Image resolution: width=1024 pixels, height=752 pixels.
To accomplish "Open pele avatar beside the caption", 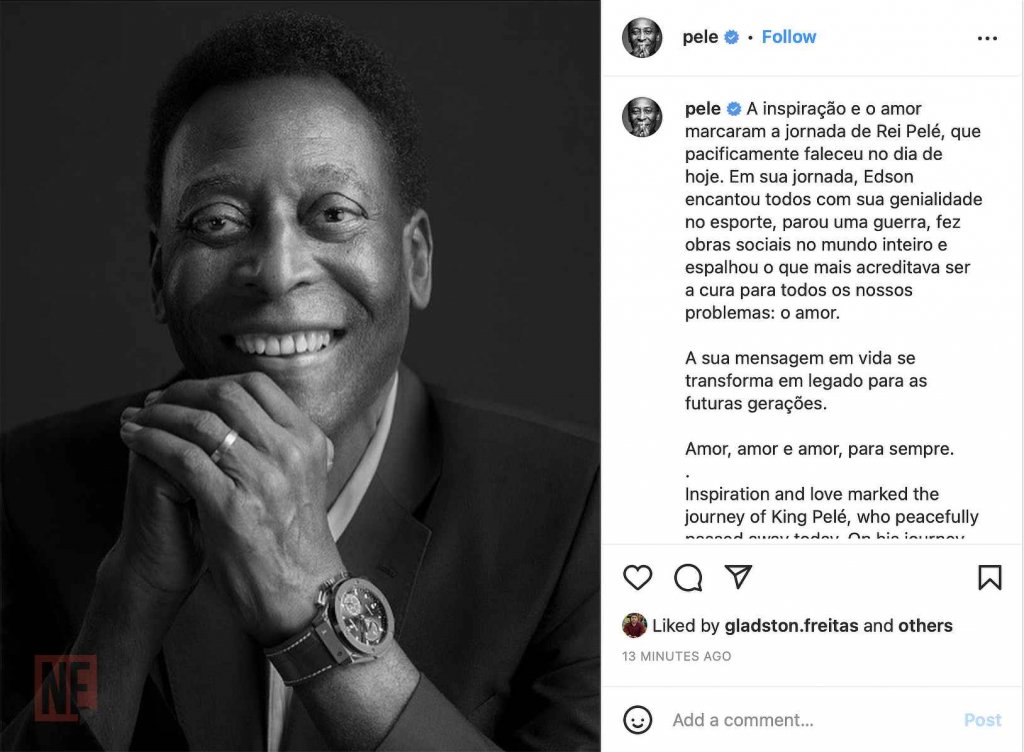I will tap(642, 117).
